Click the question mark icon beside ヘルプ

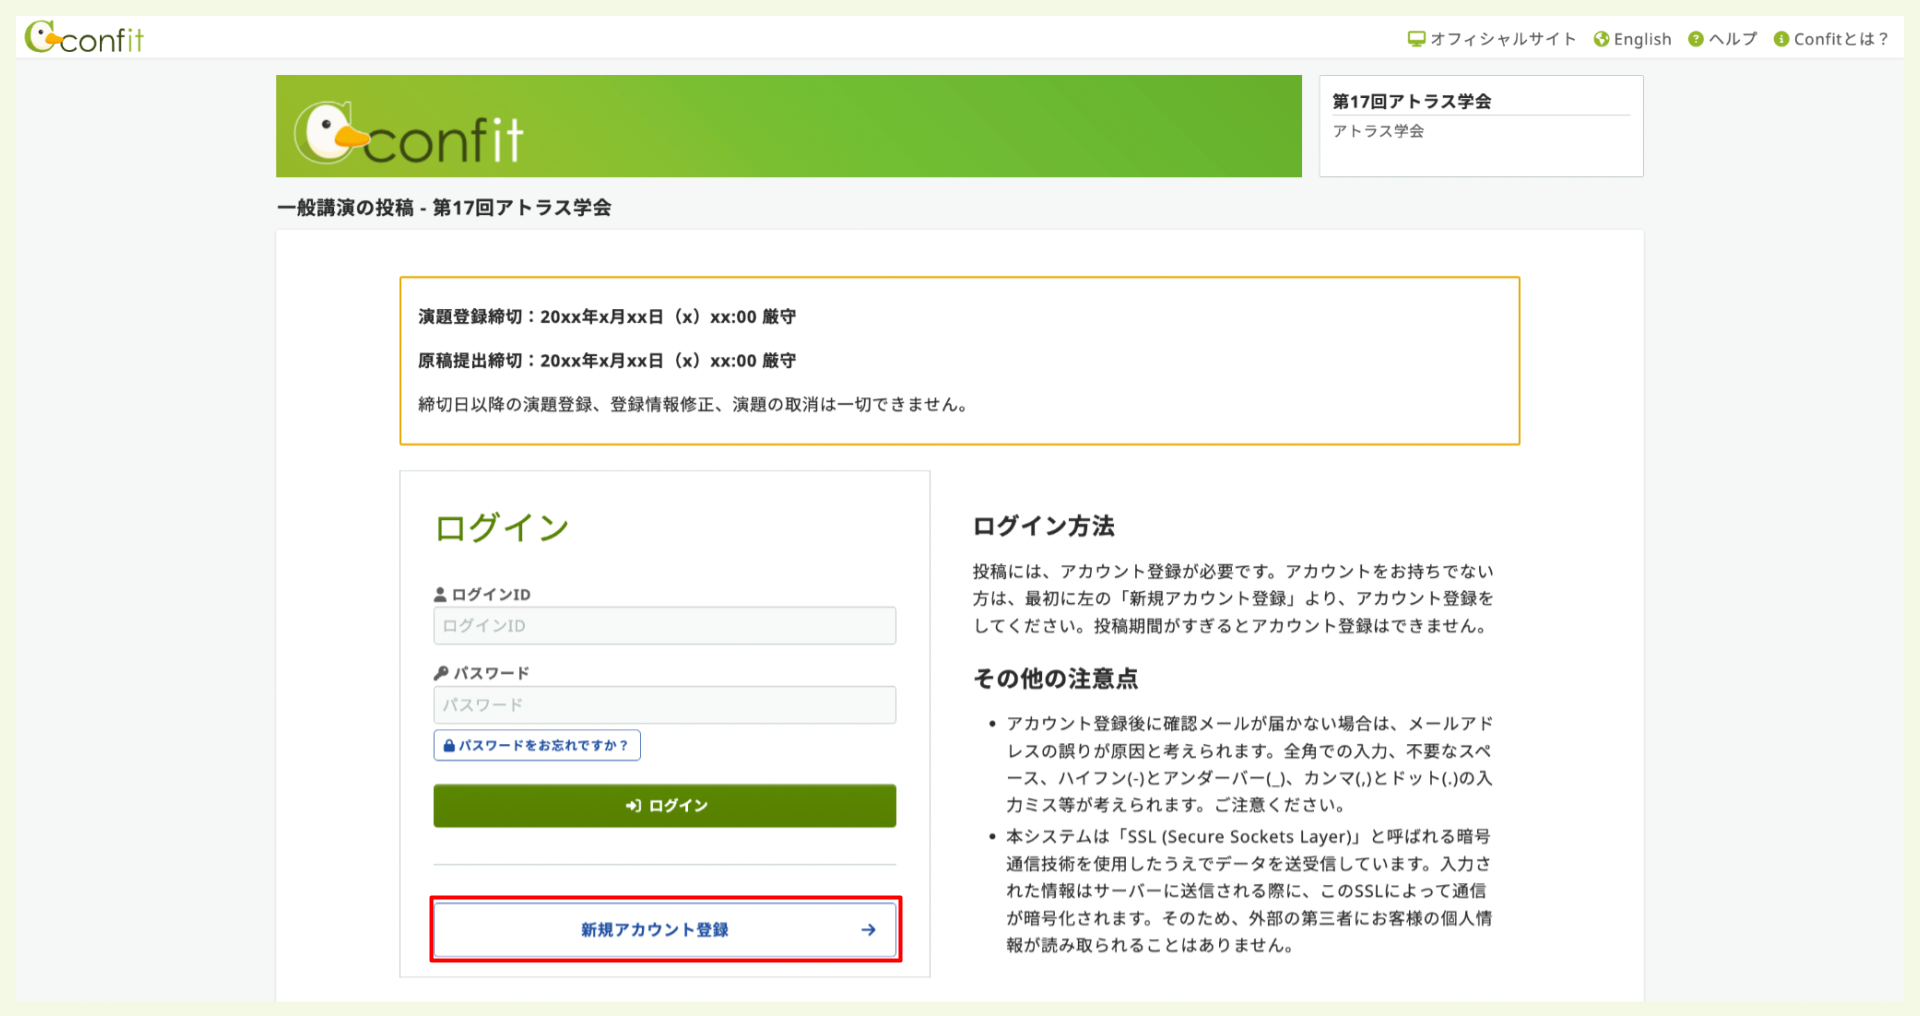click(x=1695, y=39)
